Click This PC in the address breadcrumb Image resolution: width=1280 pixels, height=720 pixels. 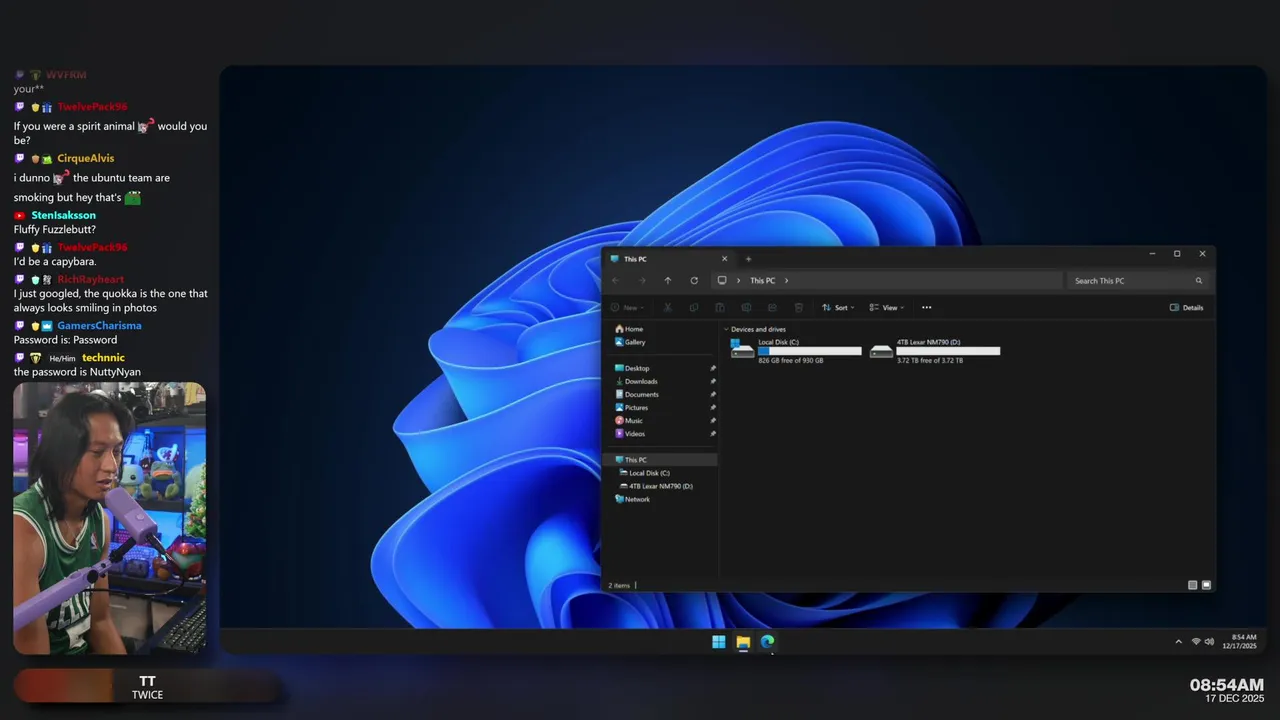pos(763,281)
